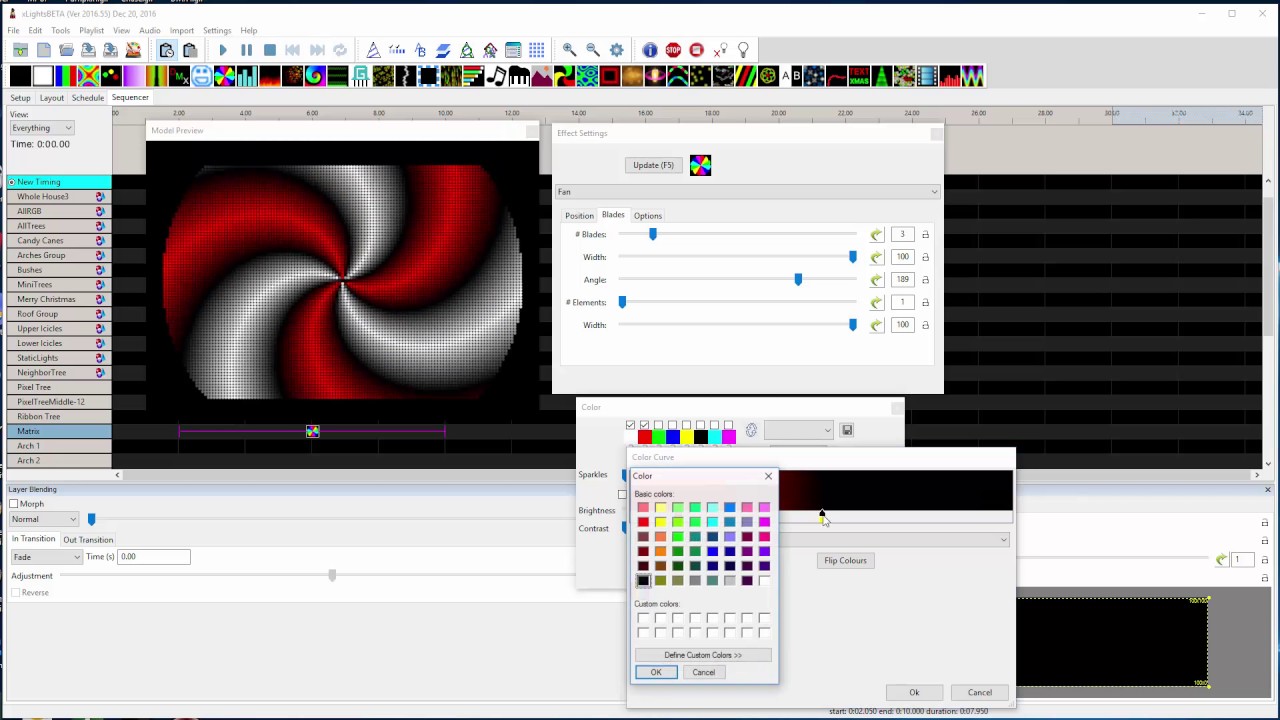This screenshot has width=1280, height=720.
Task: Toggle the checkbox above green palette color
Action: 658,425
